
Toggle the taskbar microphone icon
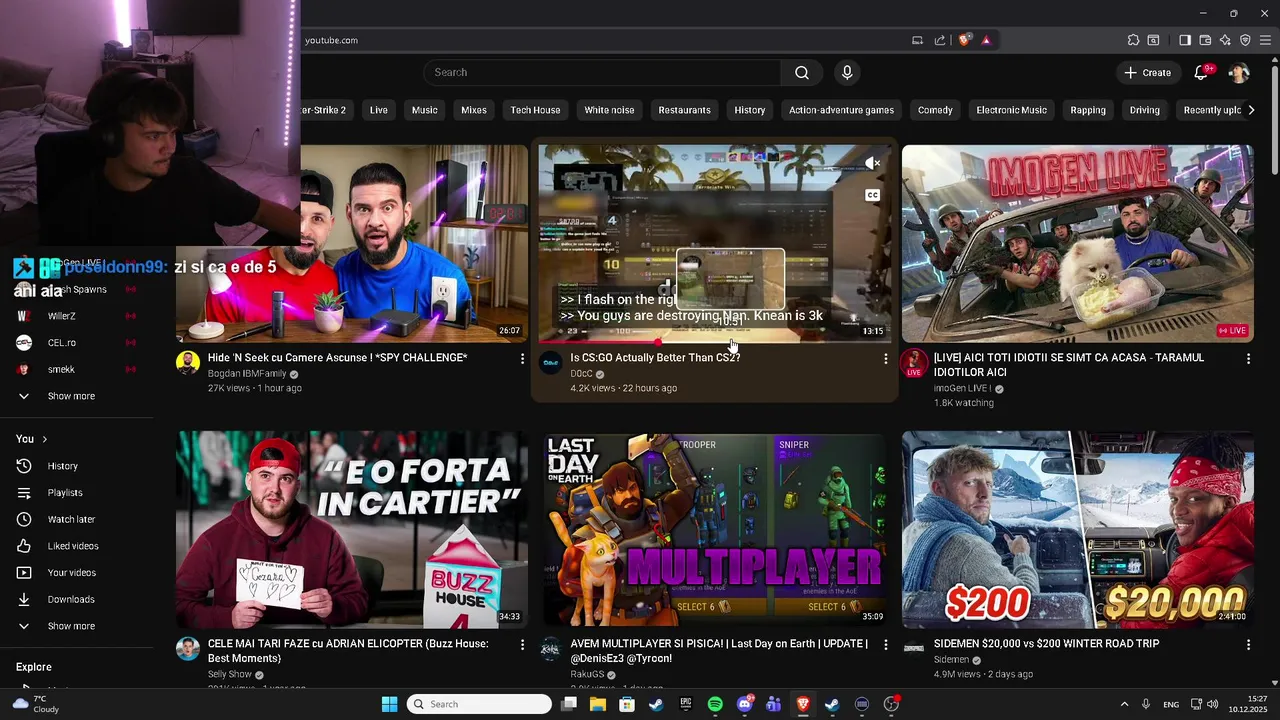pos(1146,704)
